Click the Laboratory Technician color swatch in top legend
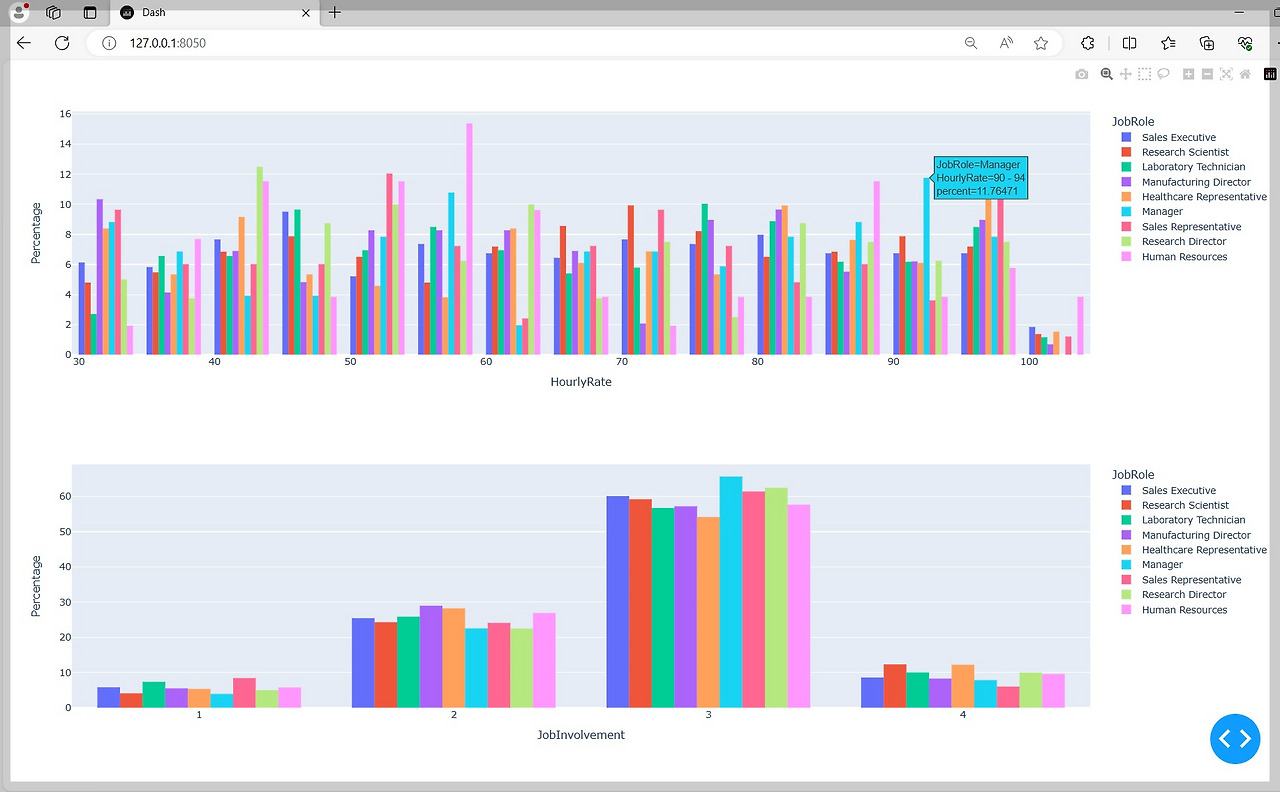Viewport: 1280px width, 792px height. click(1127, 167)
